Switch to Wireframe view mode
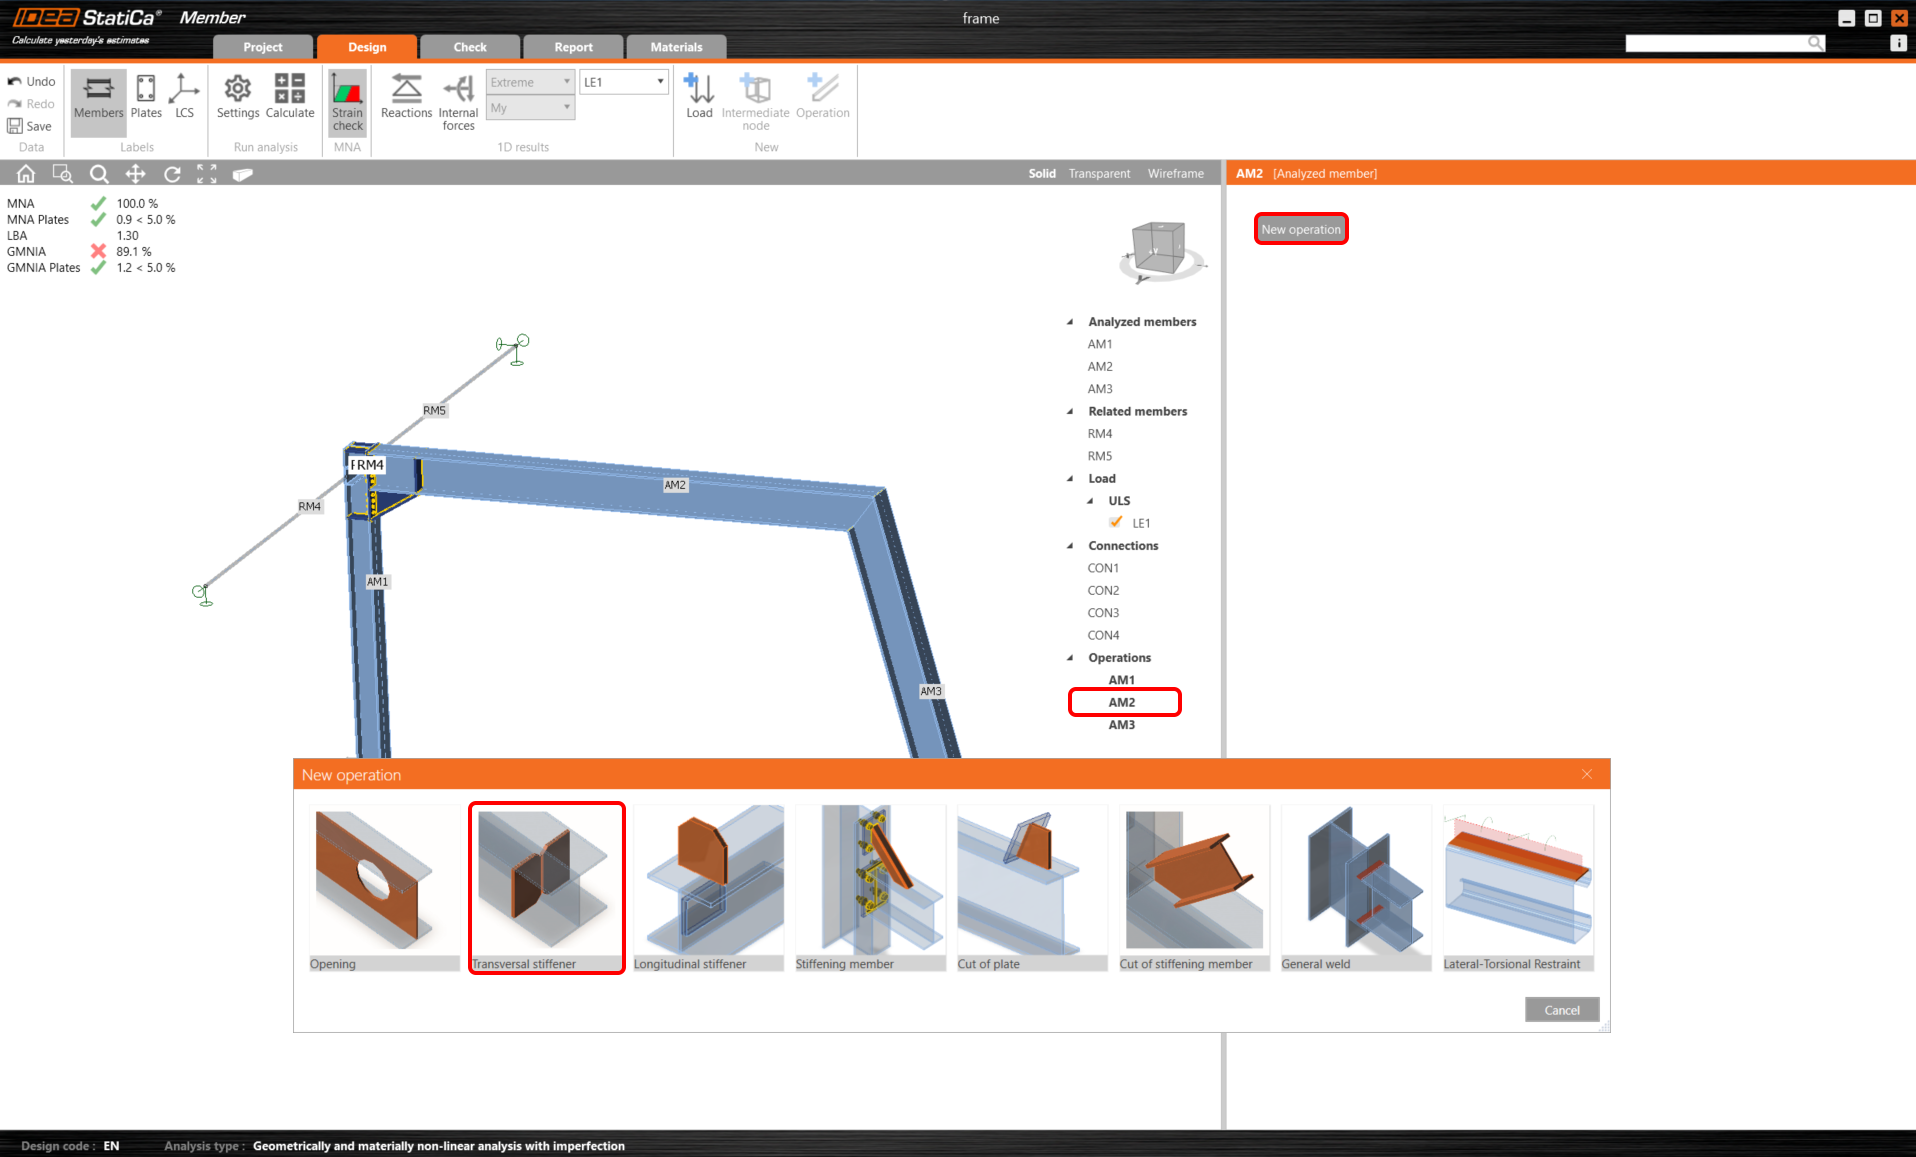This screenshot has height=1157, width=1916. tap(1176, 174)
